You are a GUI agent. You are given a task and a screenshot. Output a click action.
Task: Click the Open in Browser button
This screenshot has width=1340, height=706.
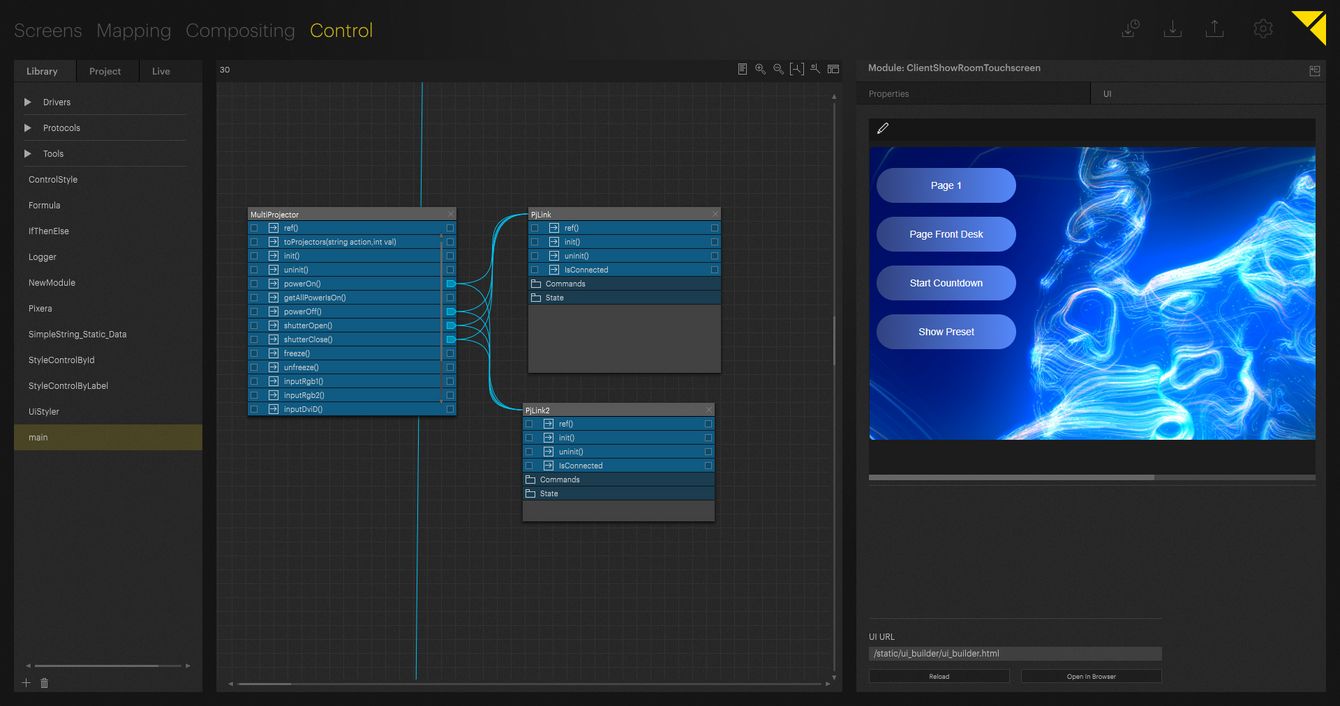(1090, 677)
